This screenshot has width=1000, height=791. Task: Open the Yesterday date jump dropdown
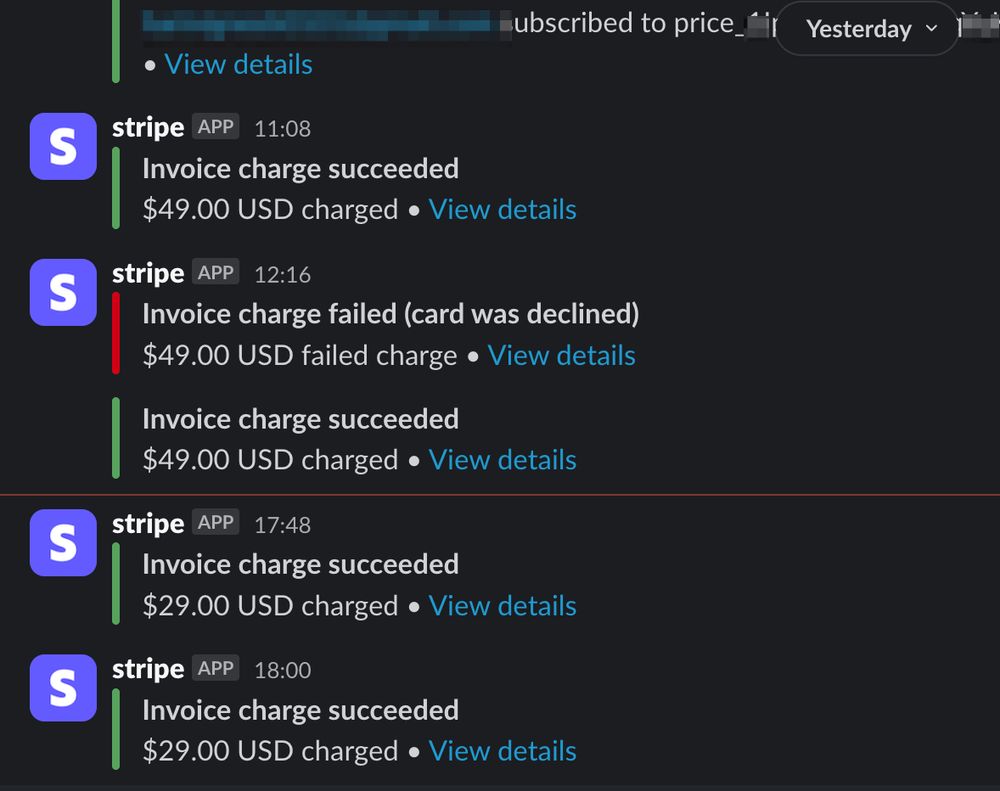(x=867, y=29)
